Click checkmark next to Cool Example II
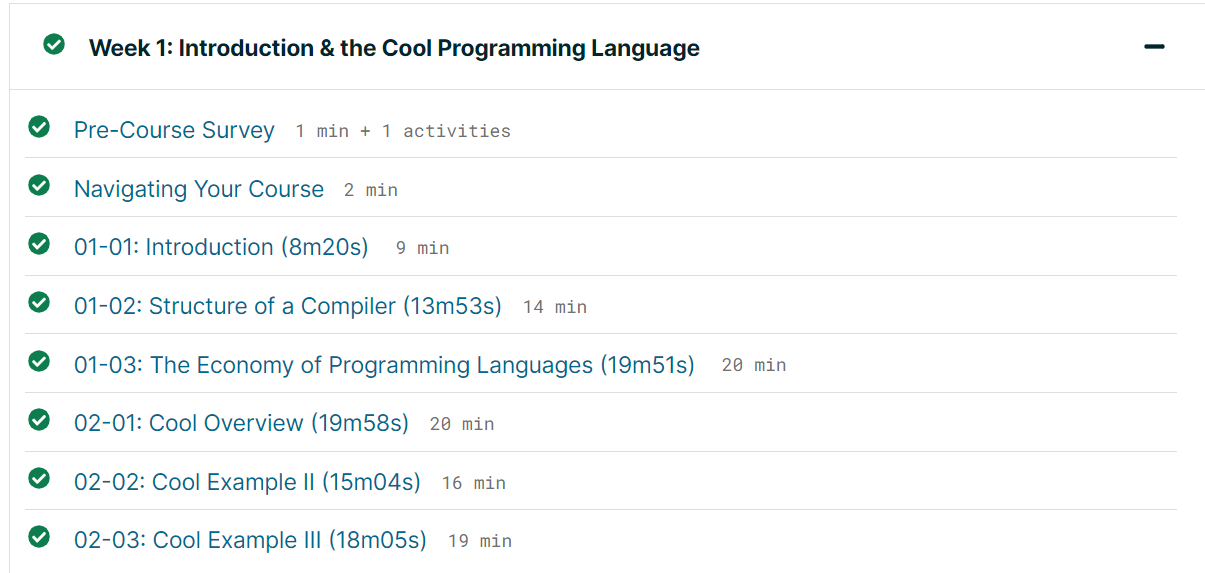This screenshot has height=573, width=1205. [39, 479]
